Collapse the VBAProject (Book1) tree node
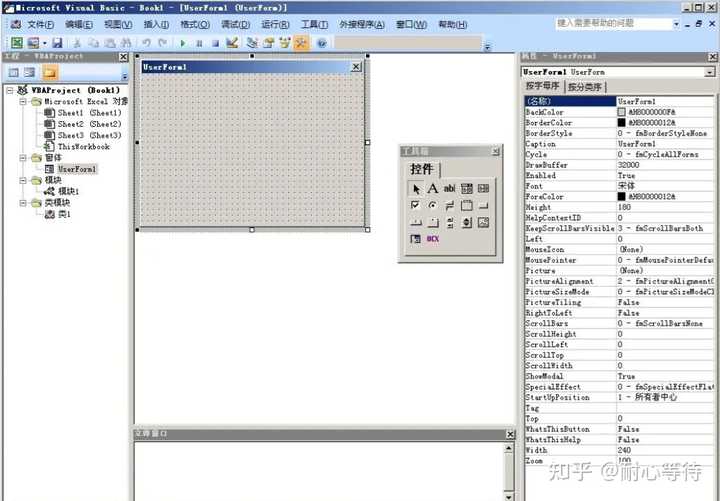 tap(10, 90)
